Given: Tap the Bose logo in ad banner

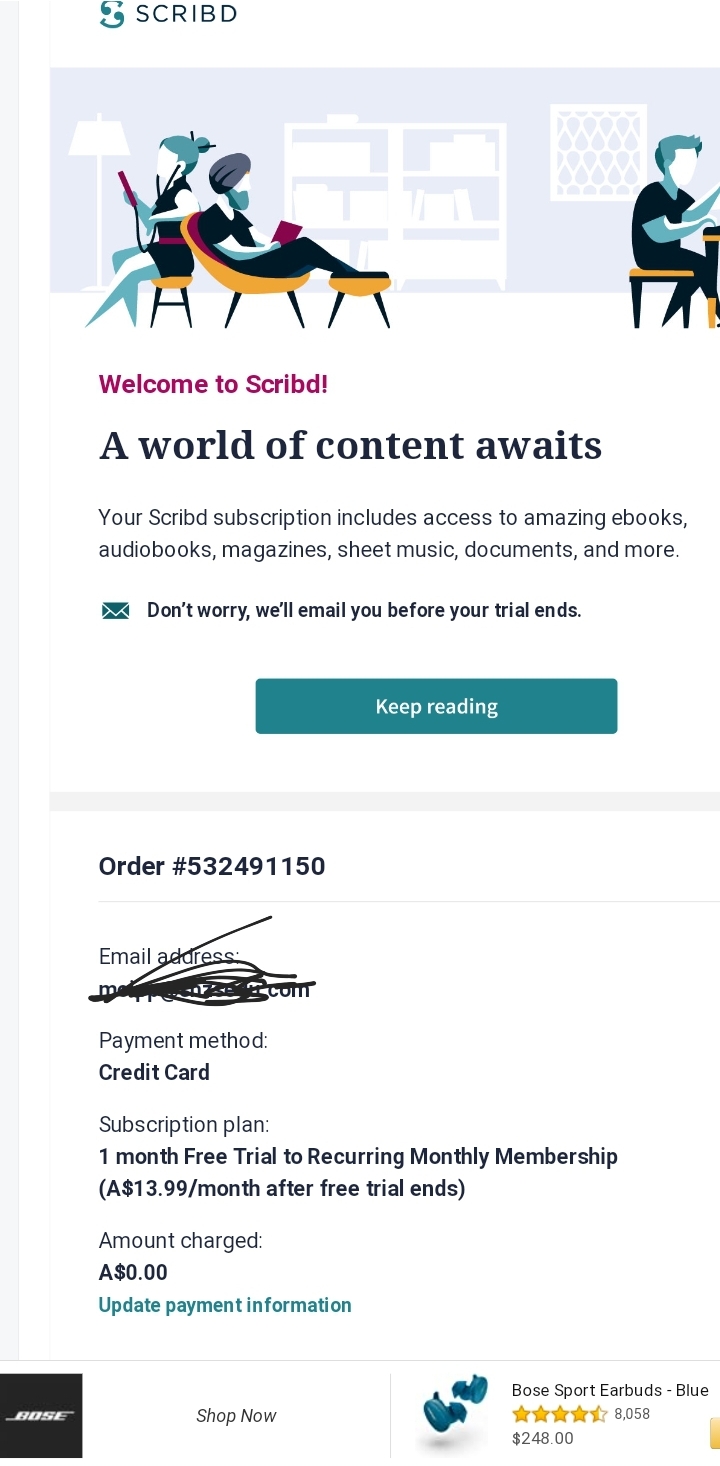Looking at the screenshot, I should pos(41,1415).
